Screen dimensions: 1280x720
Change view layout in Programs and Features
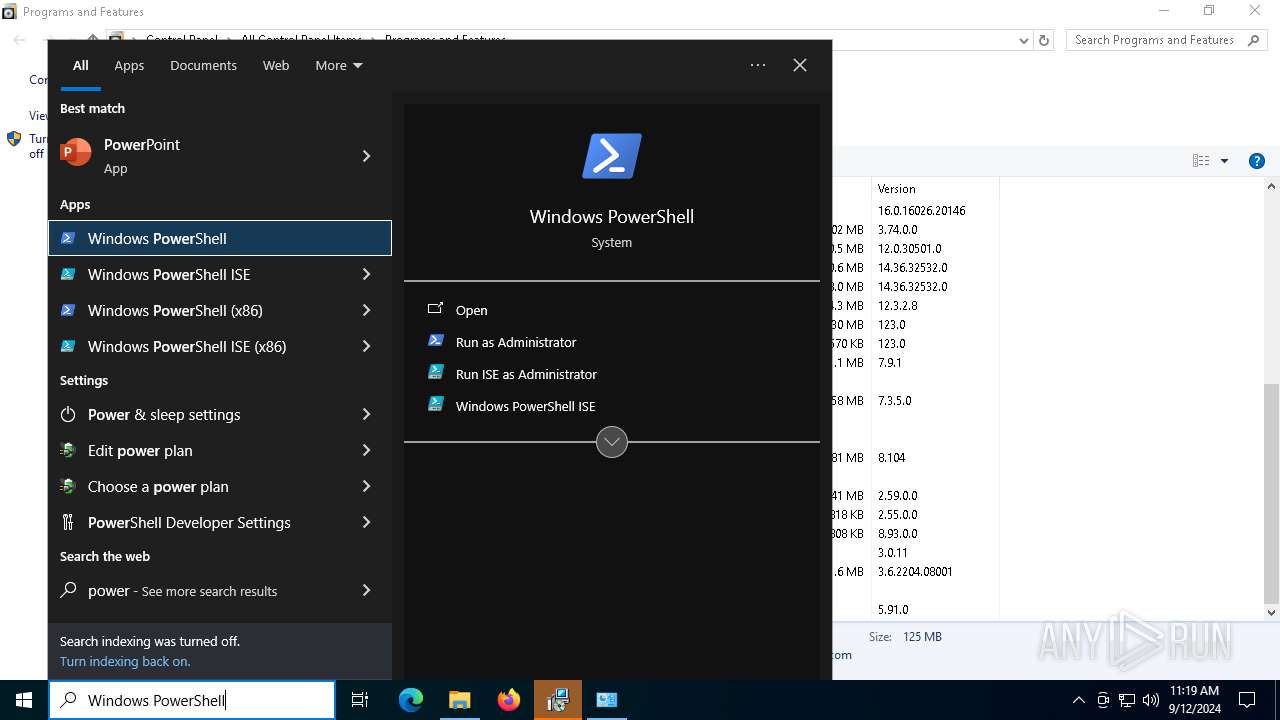(1201, 161)
